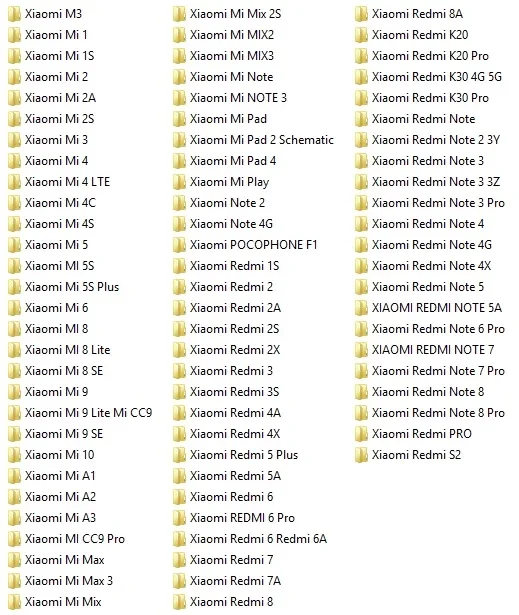Image resolution: width=519 pixels, height=615 pixels.
Task: Click the folder icon for Xiaomi Redmi Note 8 Pro
Action: pos(361,413)
